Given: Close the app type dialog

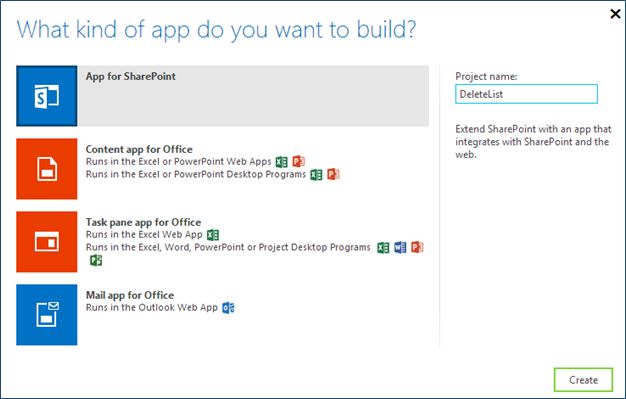Looking at the screenshot, I should pos(615,14).
